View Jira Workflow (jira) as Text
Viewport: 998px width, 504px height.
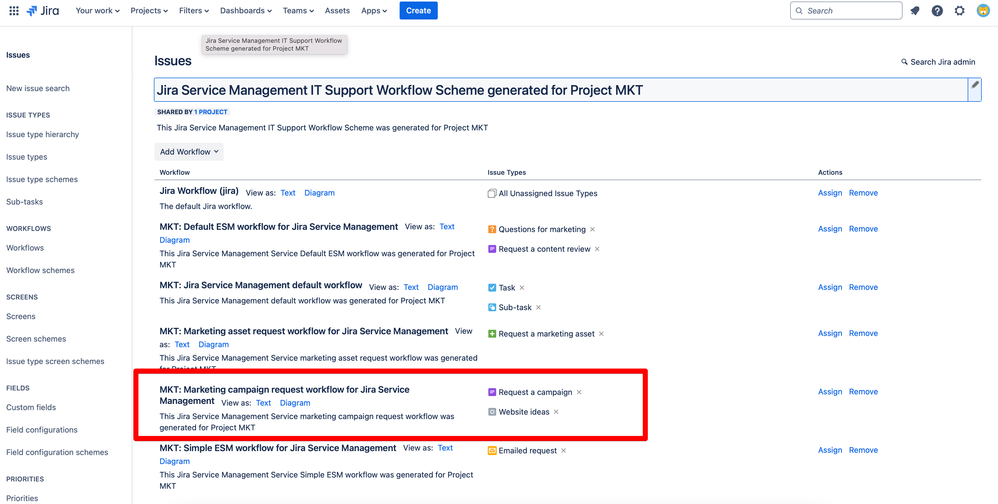(288, 193)
